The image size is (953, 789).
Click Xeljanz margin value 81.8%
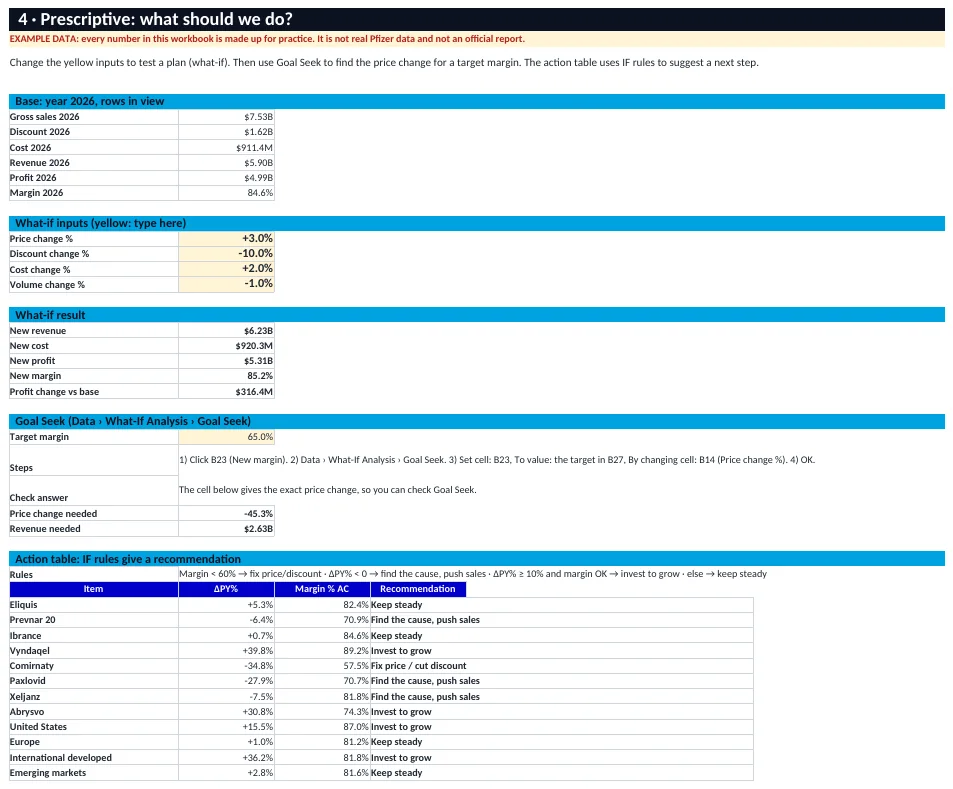click(322, 697)
